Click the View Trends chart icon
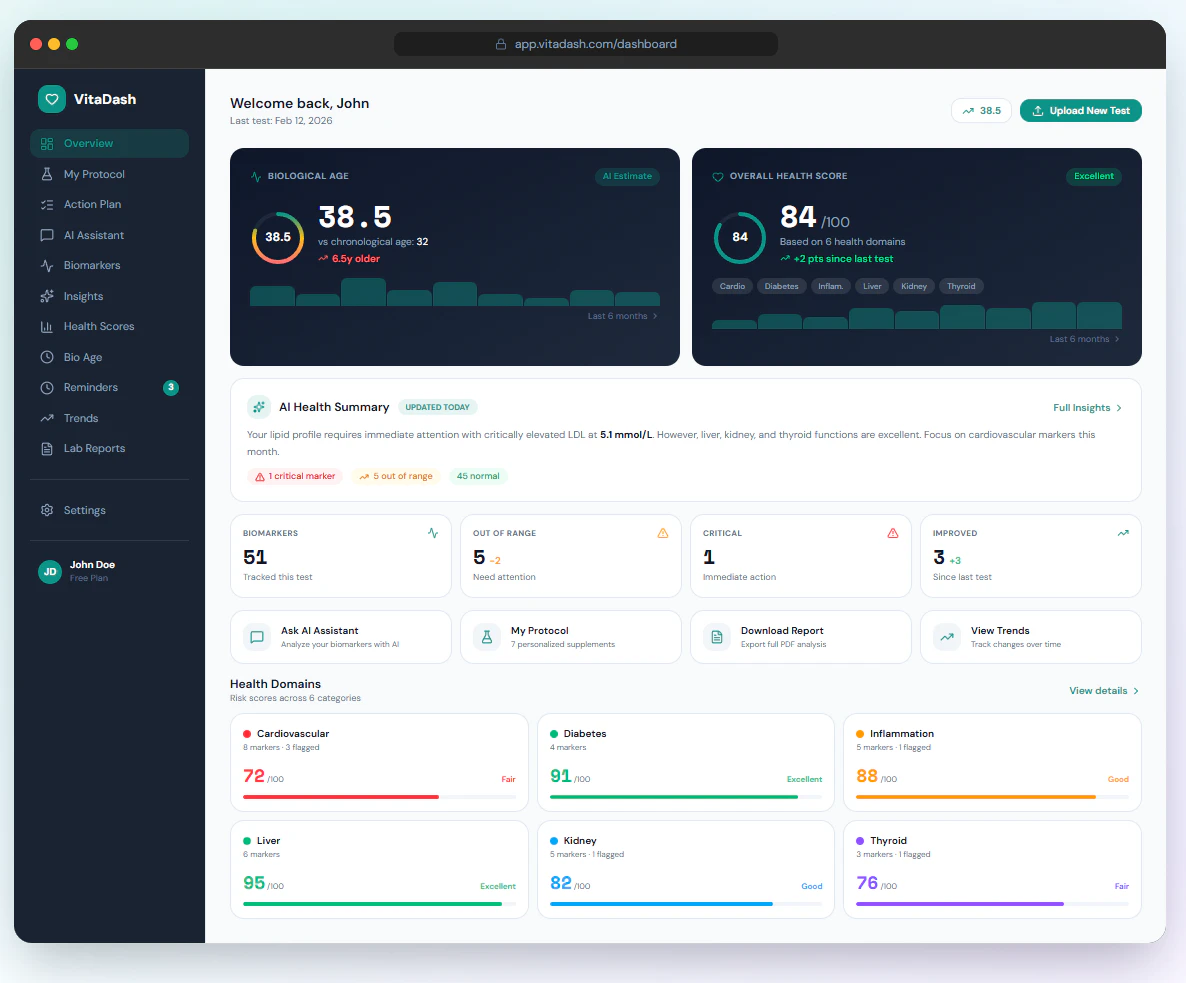This screenshot has height=983, width=1186. [946, 637]
